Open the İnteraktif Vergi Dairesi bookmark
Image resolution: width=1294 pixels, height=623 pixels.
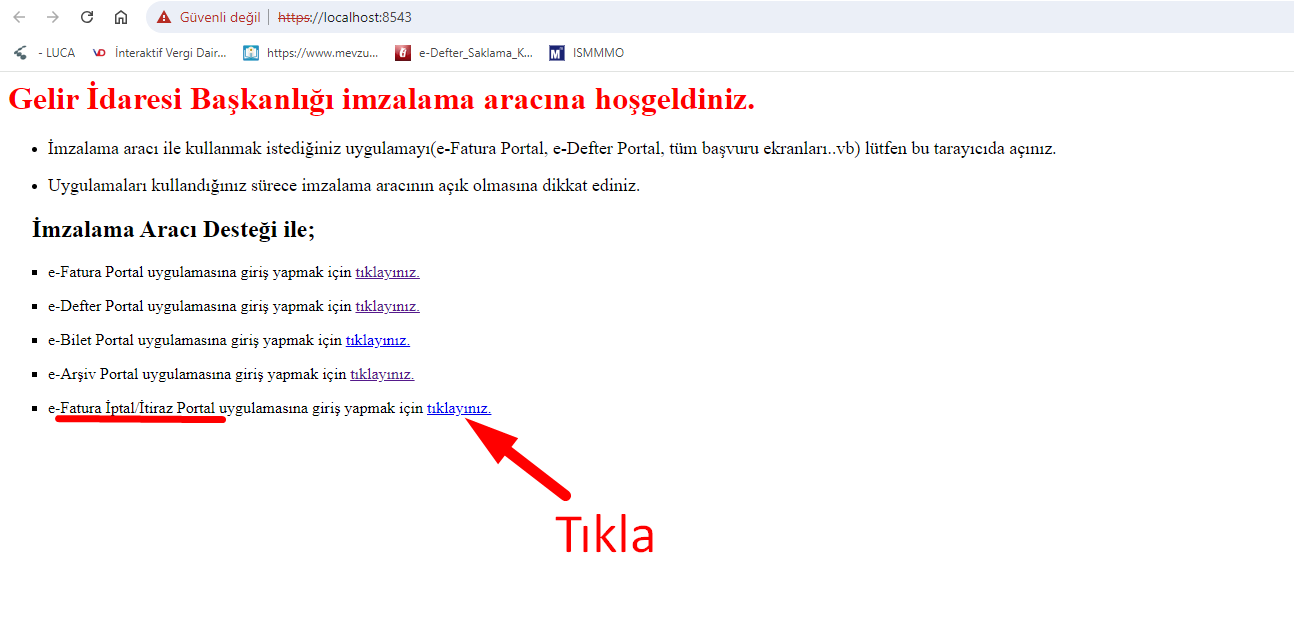160,53
